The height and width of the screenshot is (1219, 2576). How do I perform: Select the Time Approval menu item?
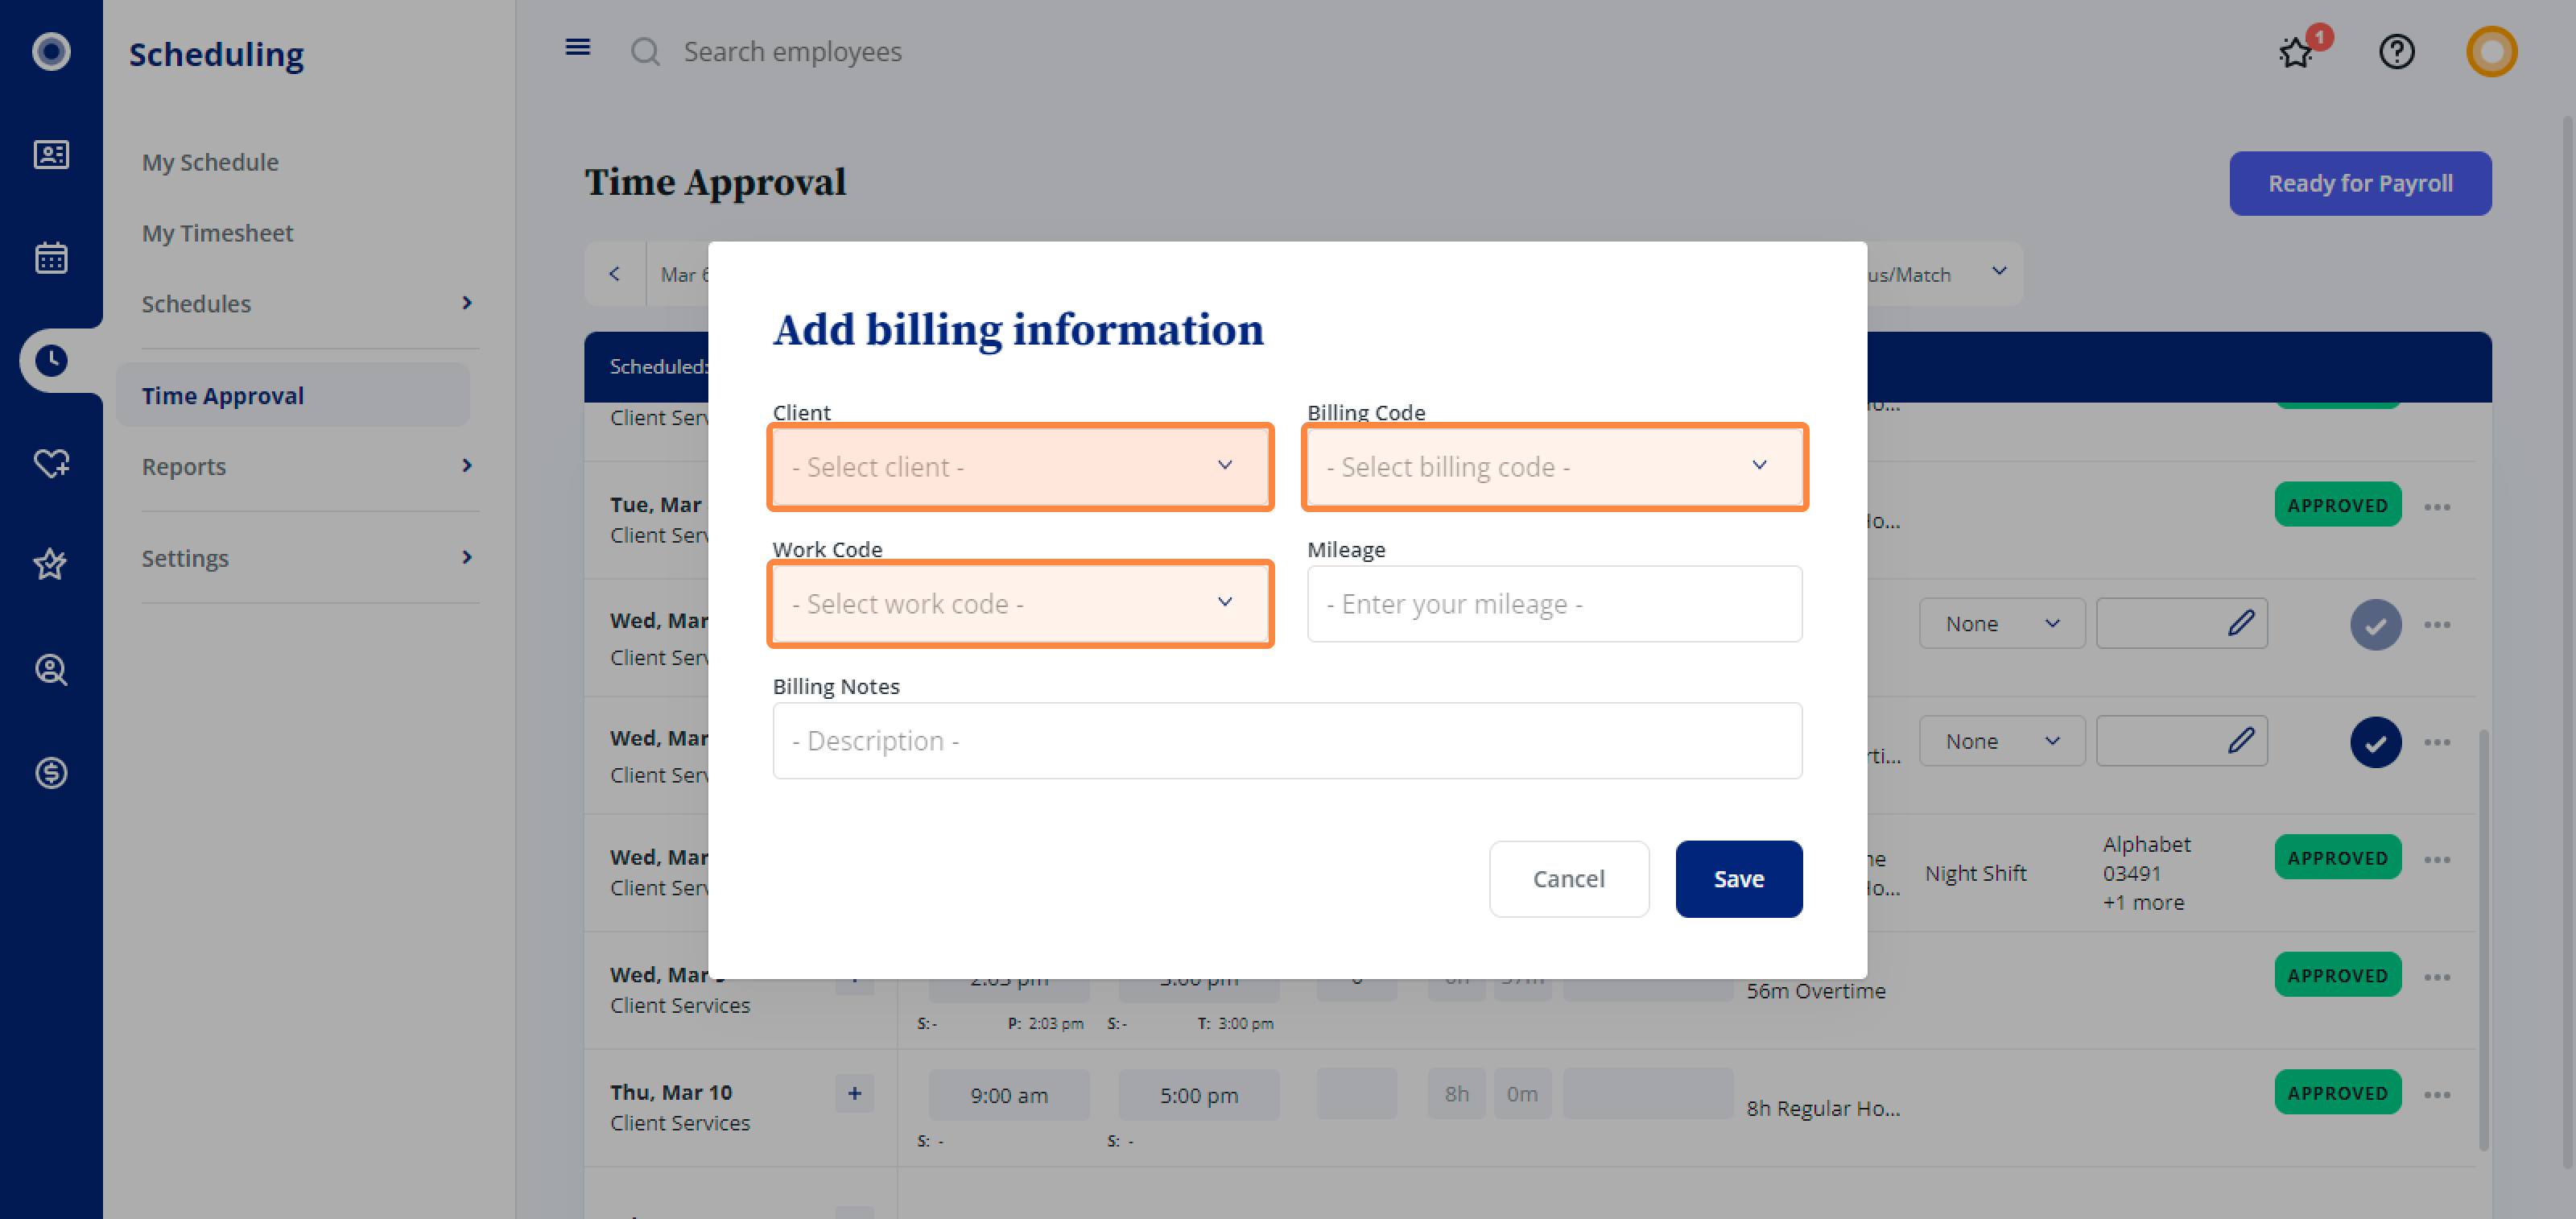pyautogui.click(x=293, y=395)
